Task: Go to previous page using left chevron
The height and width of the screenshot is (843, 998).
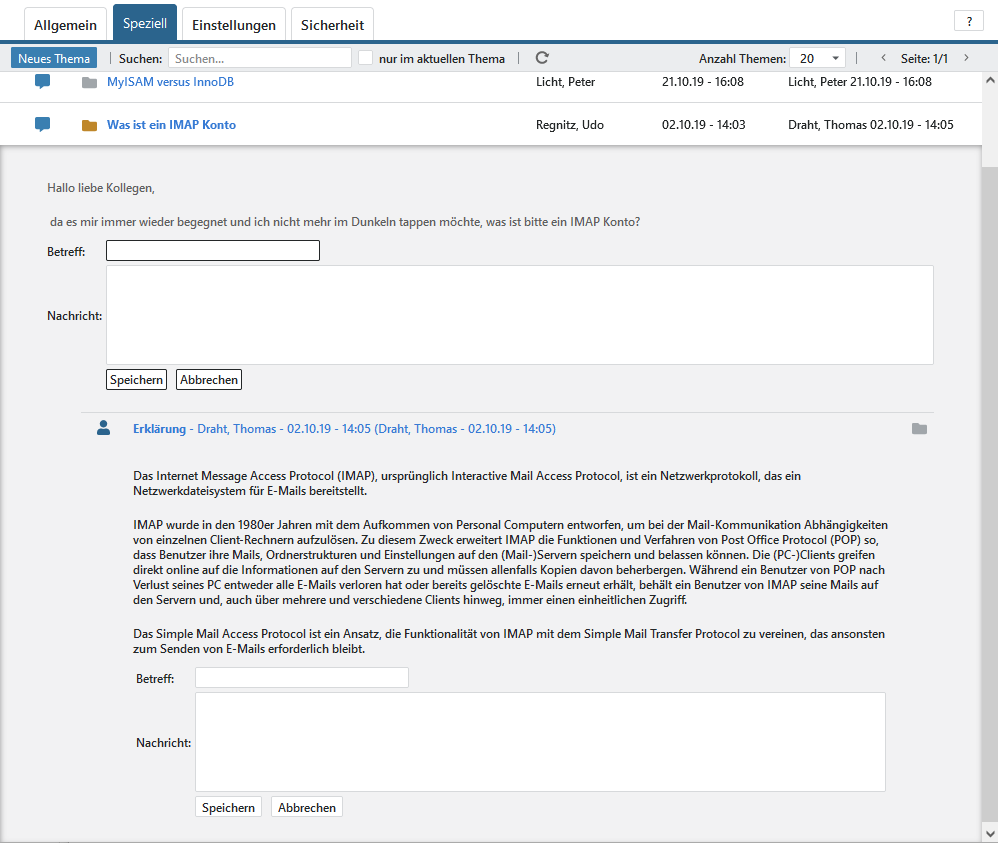Action: (883, 58)
